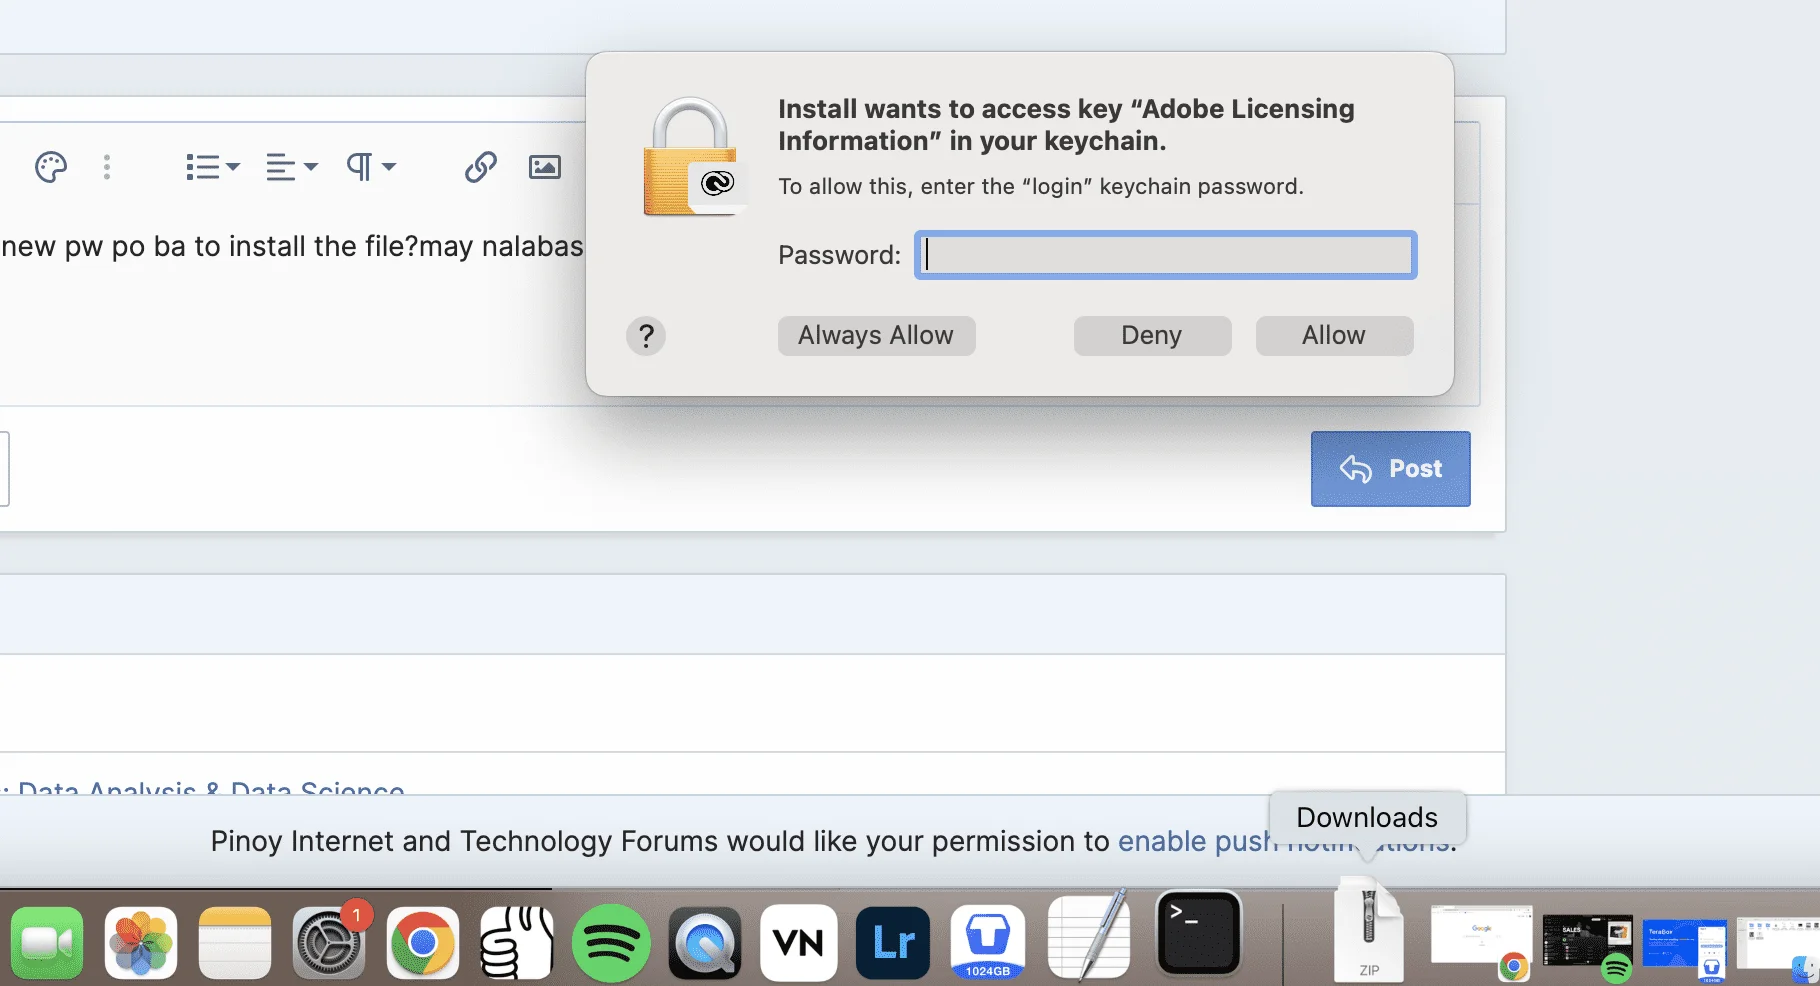Expand the paragraph format dropdown
Screen dimensions: 1820x986
click(371, 167)
